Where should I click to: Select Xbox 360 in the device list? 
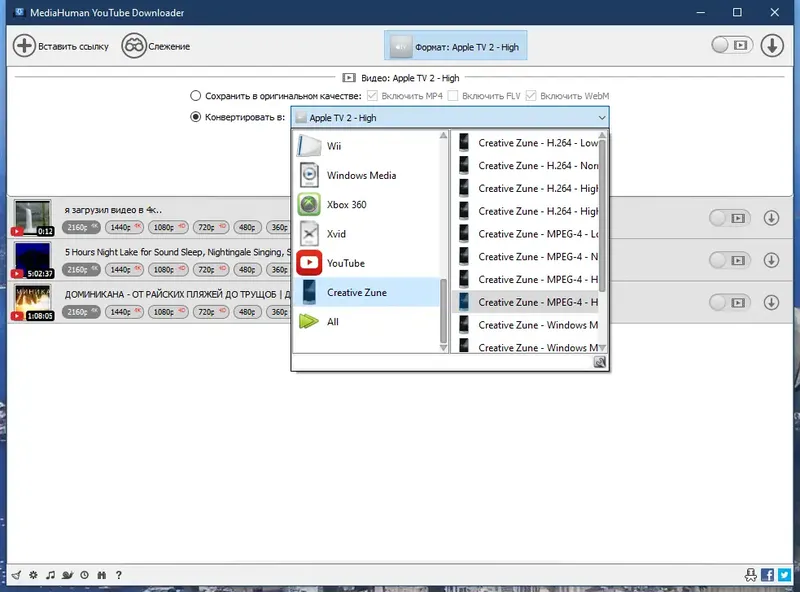pyautogui.click(x=366, y=205)
